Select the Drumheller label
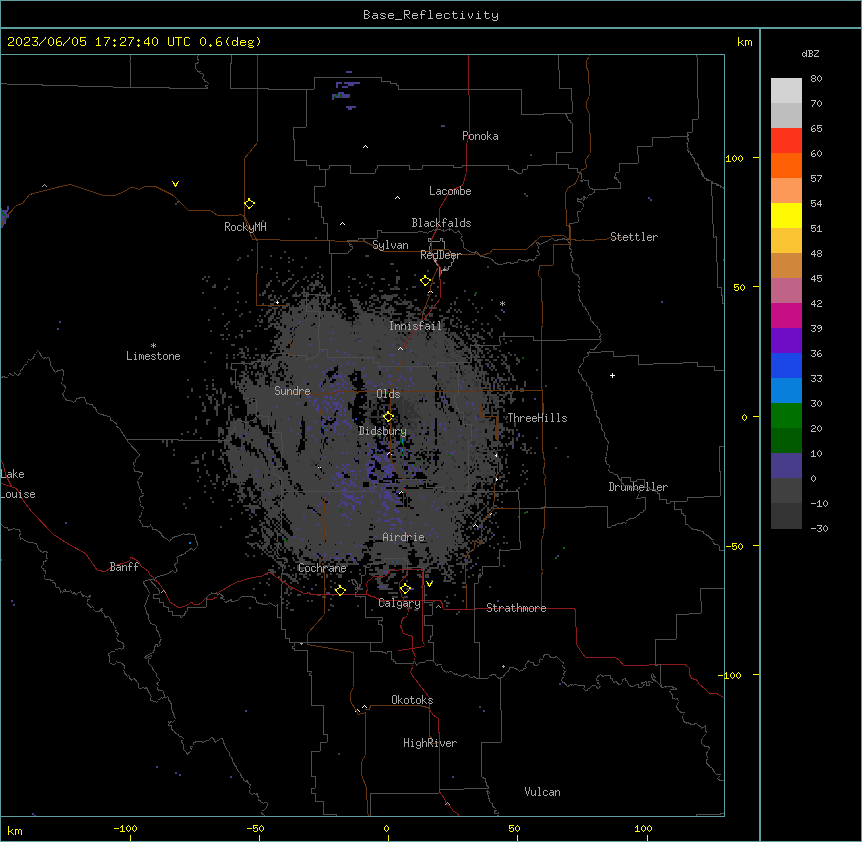 click(638, 487)
